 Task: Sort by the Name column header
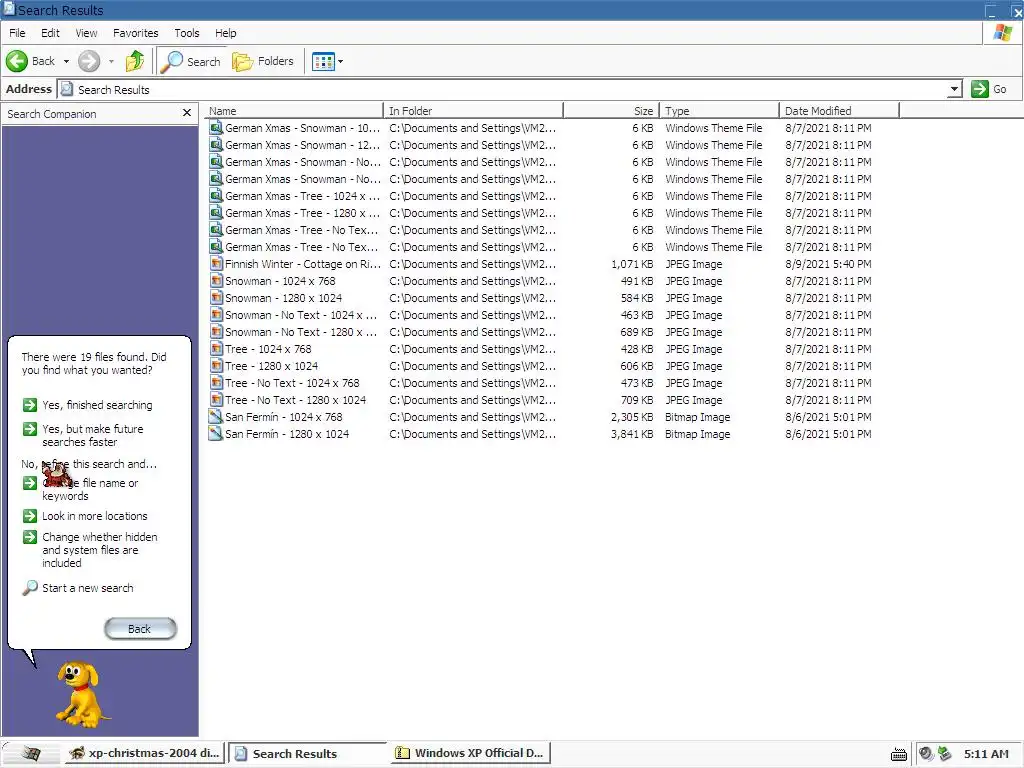[x=293, y=110]
